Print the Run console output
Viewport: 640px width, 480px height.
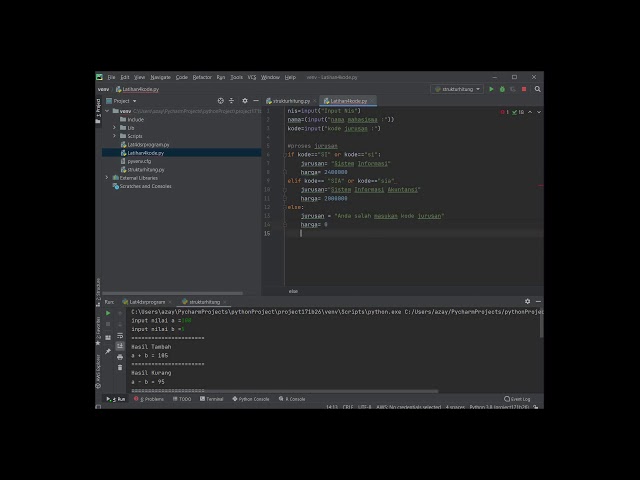pos(120,357)
